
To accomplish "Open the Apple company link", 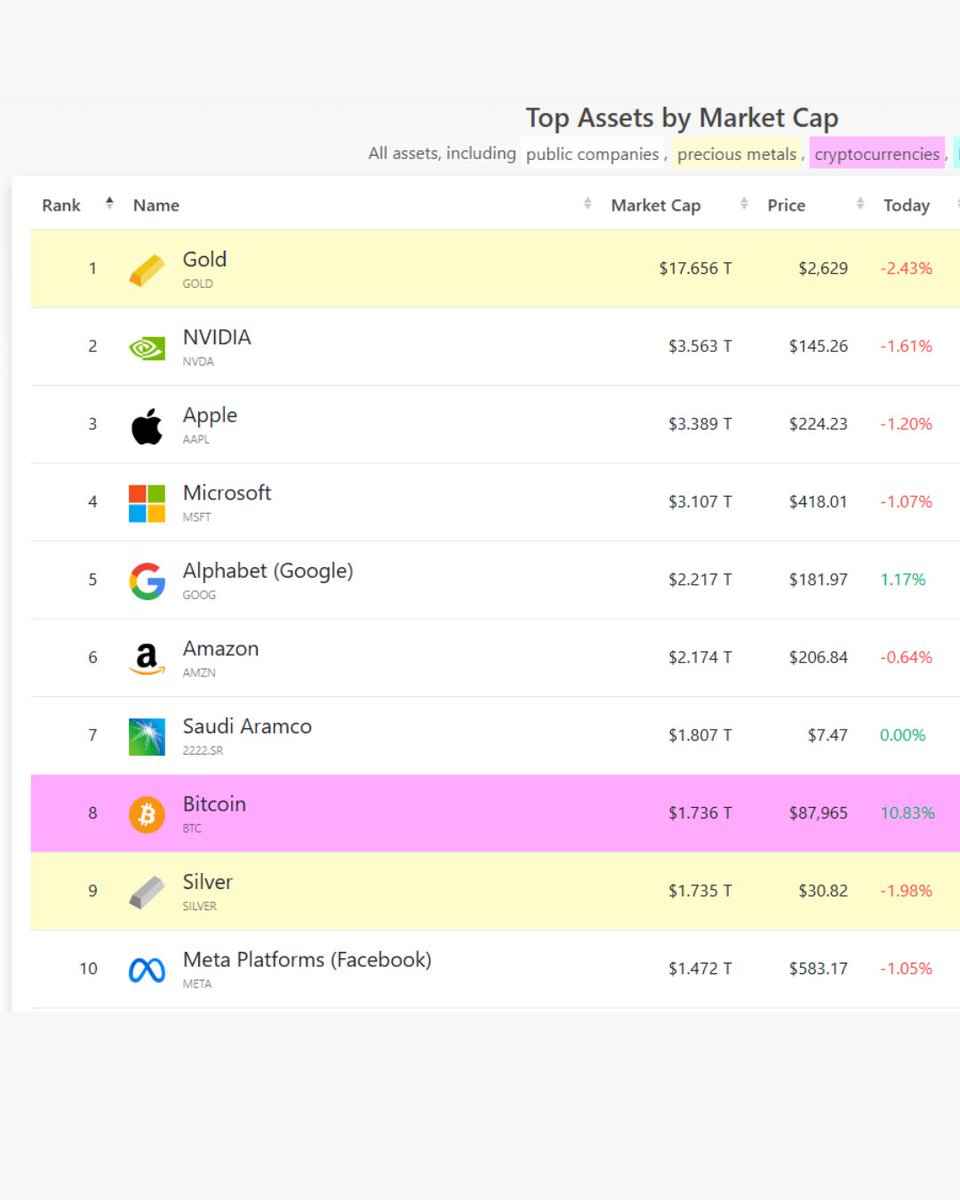I will 210,415.
